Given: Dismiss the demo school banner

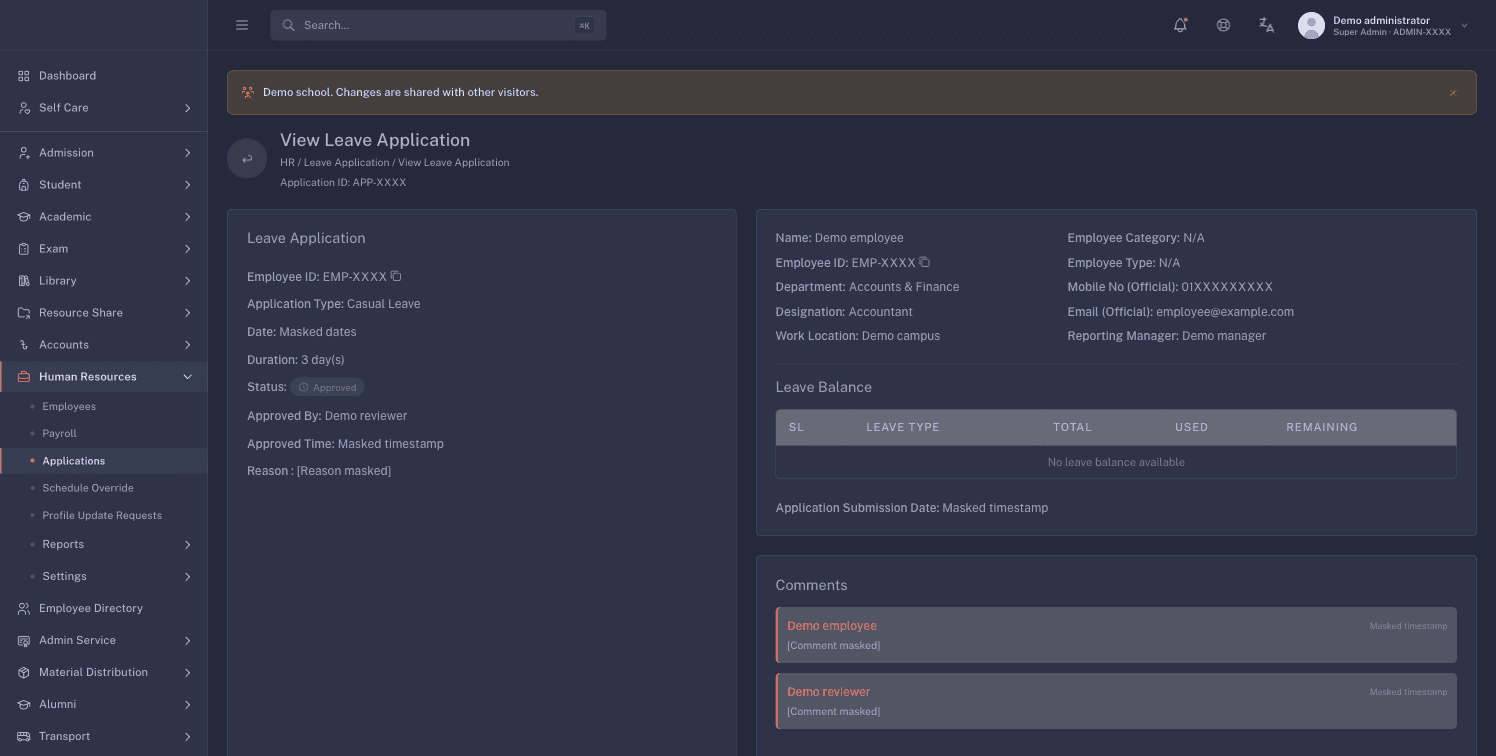Looking at the screenshot, I should 1453,93.
